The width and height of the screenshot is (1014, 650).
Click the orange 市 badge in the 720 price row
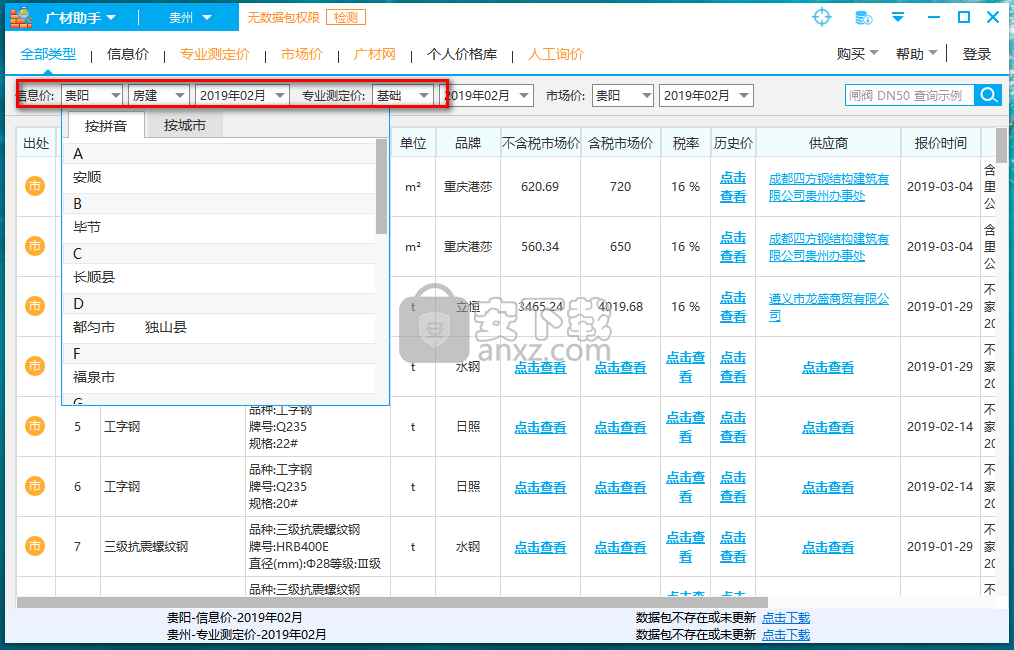click(x=35, y=186)
